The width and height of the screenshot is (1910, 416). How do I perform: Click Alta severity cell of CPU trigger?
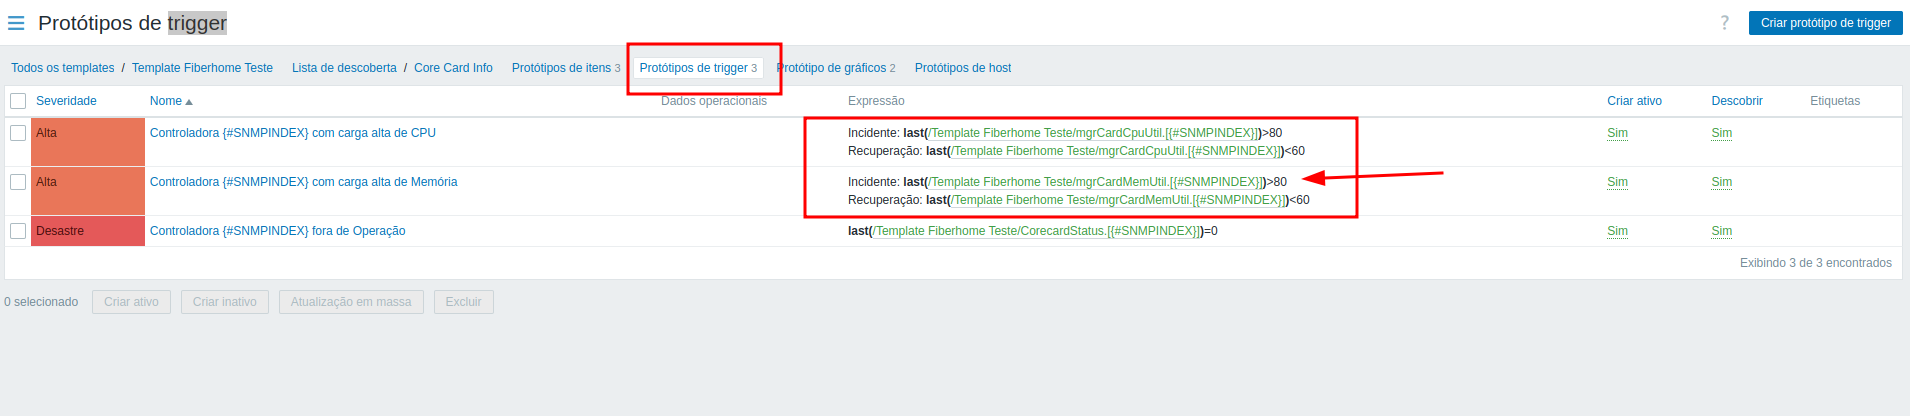click(x=88, y=142)
